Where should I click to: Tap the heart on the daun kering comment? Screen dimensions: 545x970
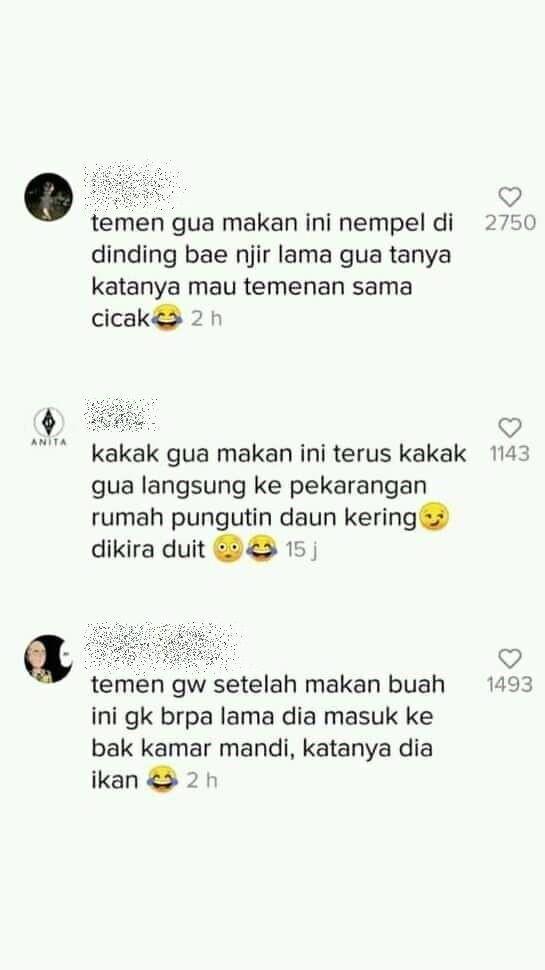coord(510,427)
